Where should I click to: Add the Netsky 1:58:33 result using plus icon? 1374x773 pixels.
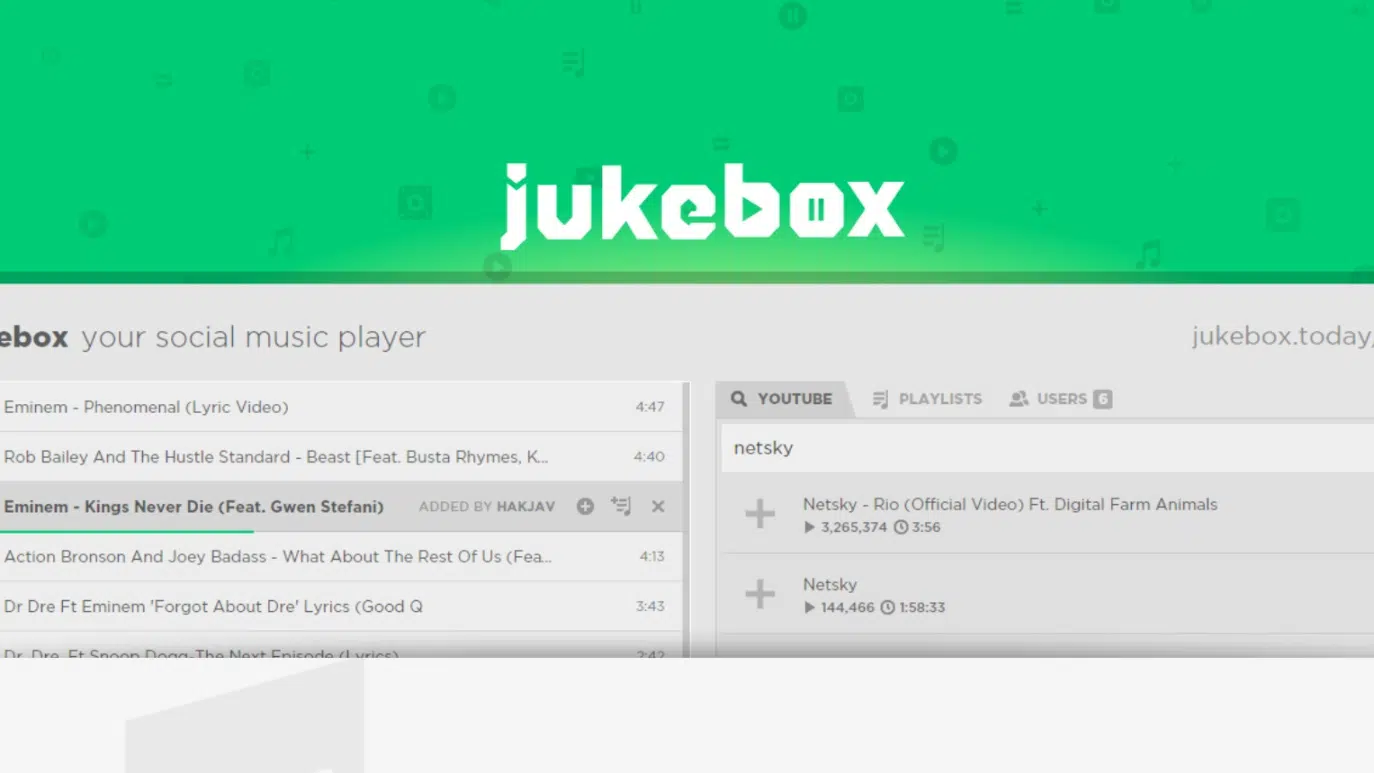pyautogui.click(x=760, y=594)
